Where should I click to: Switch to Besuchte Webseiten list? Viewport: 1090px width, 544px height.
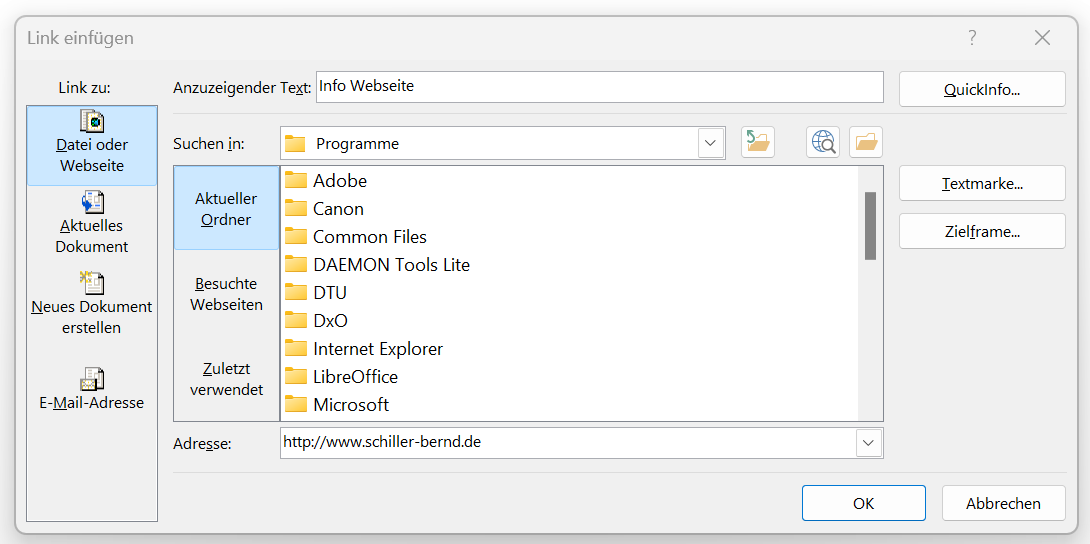pyautogui.click(x=226, y=294)
